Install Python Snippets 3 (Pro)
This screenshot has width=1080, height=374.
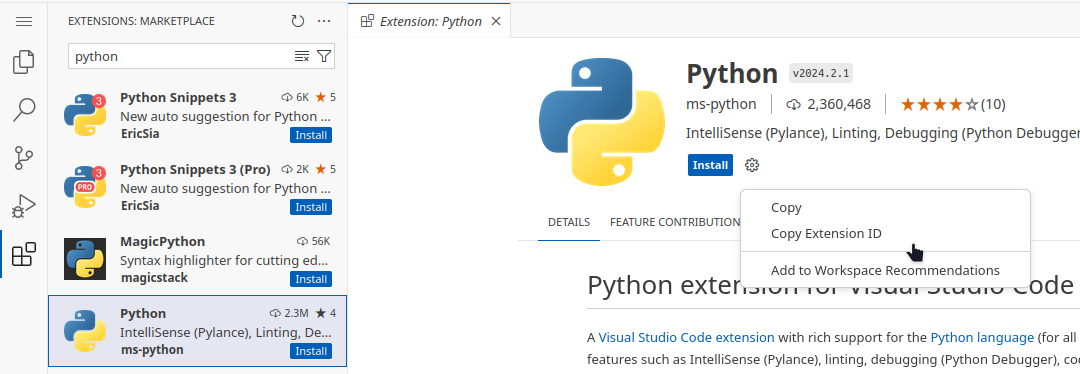pyautogui.click(x=311, y=207)
